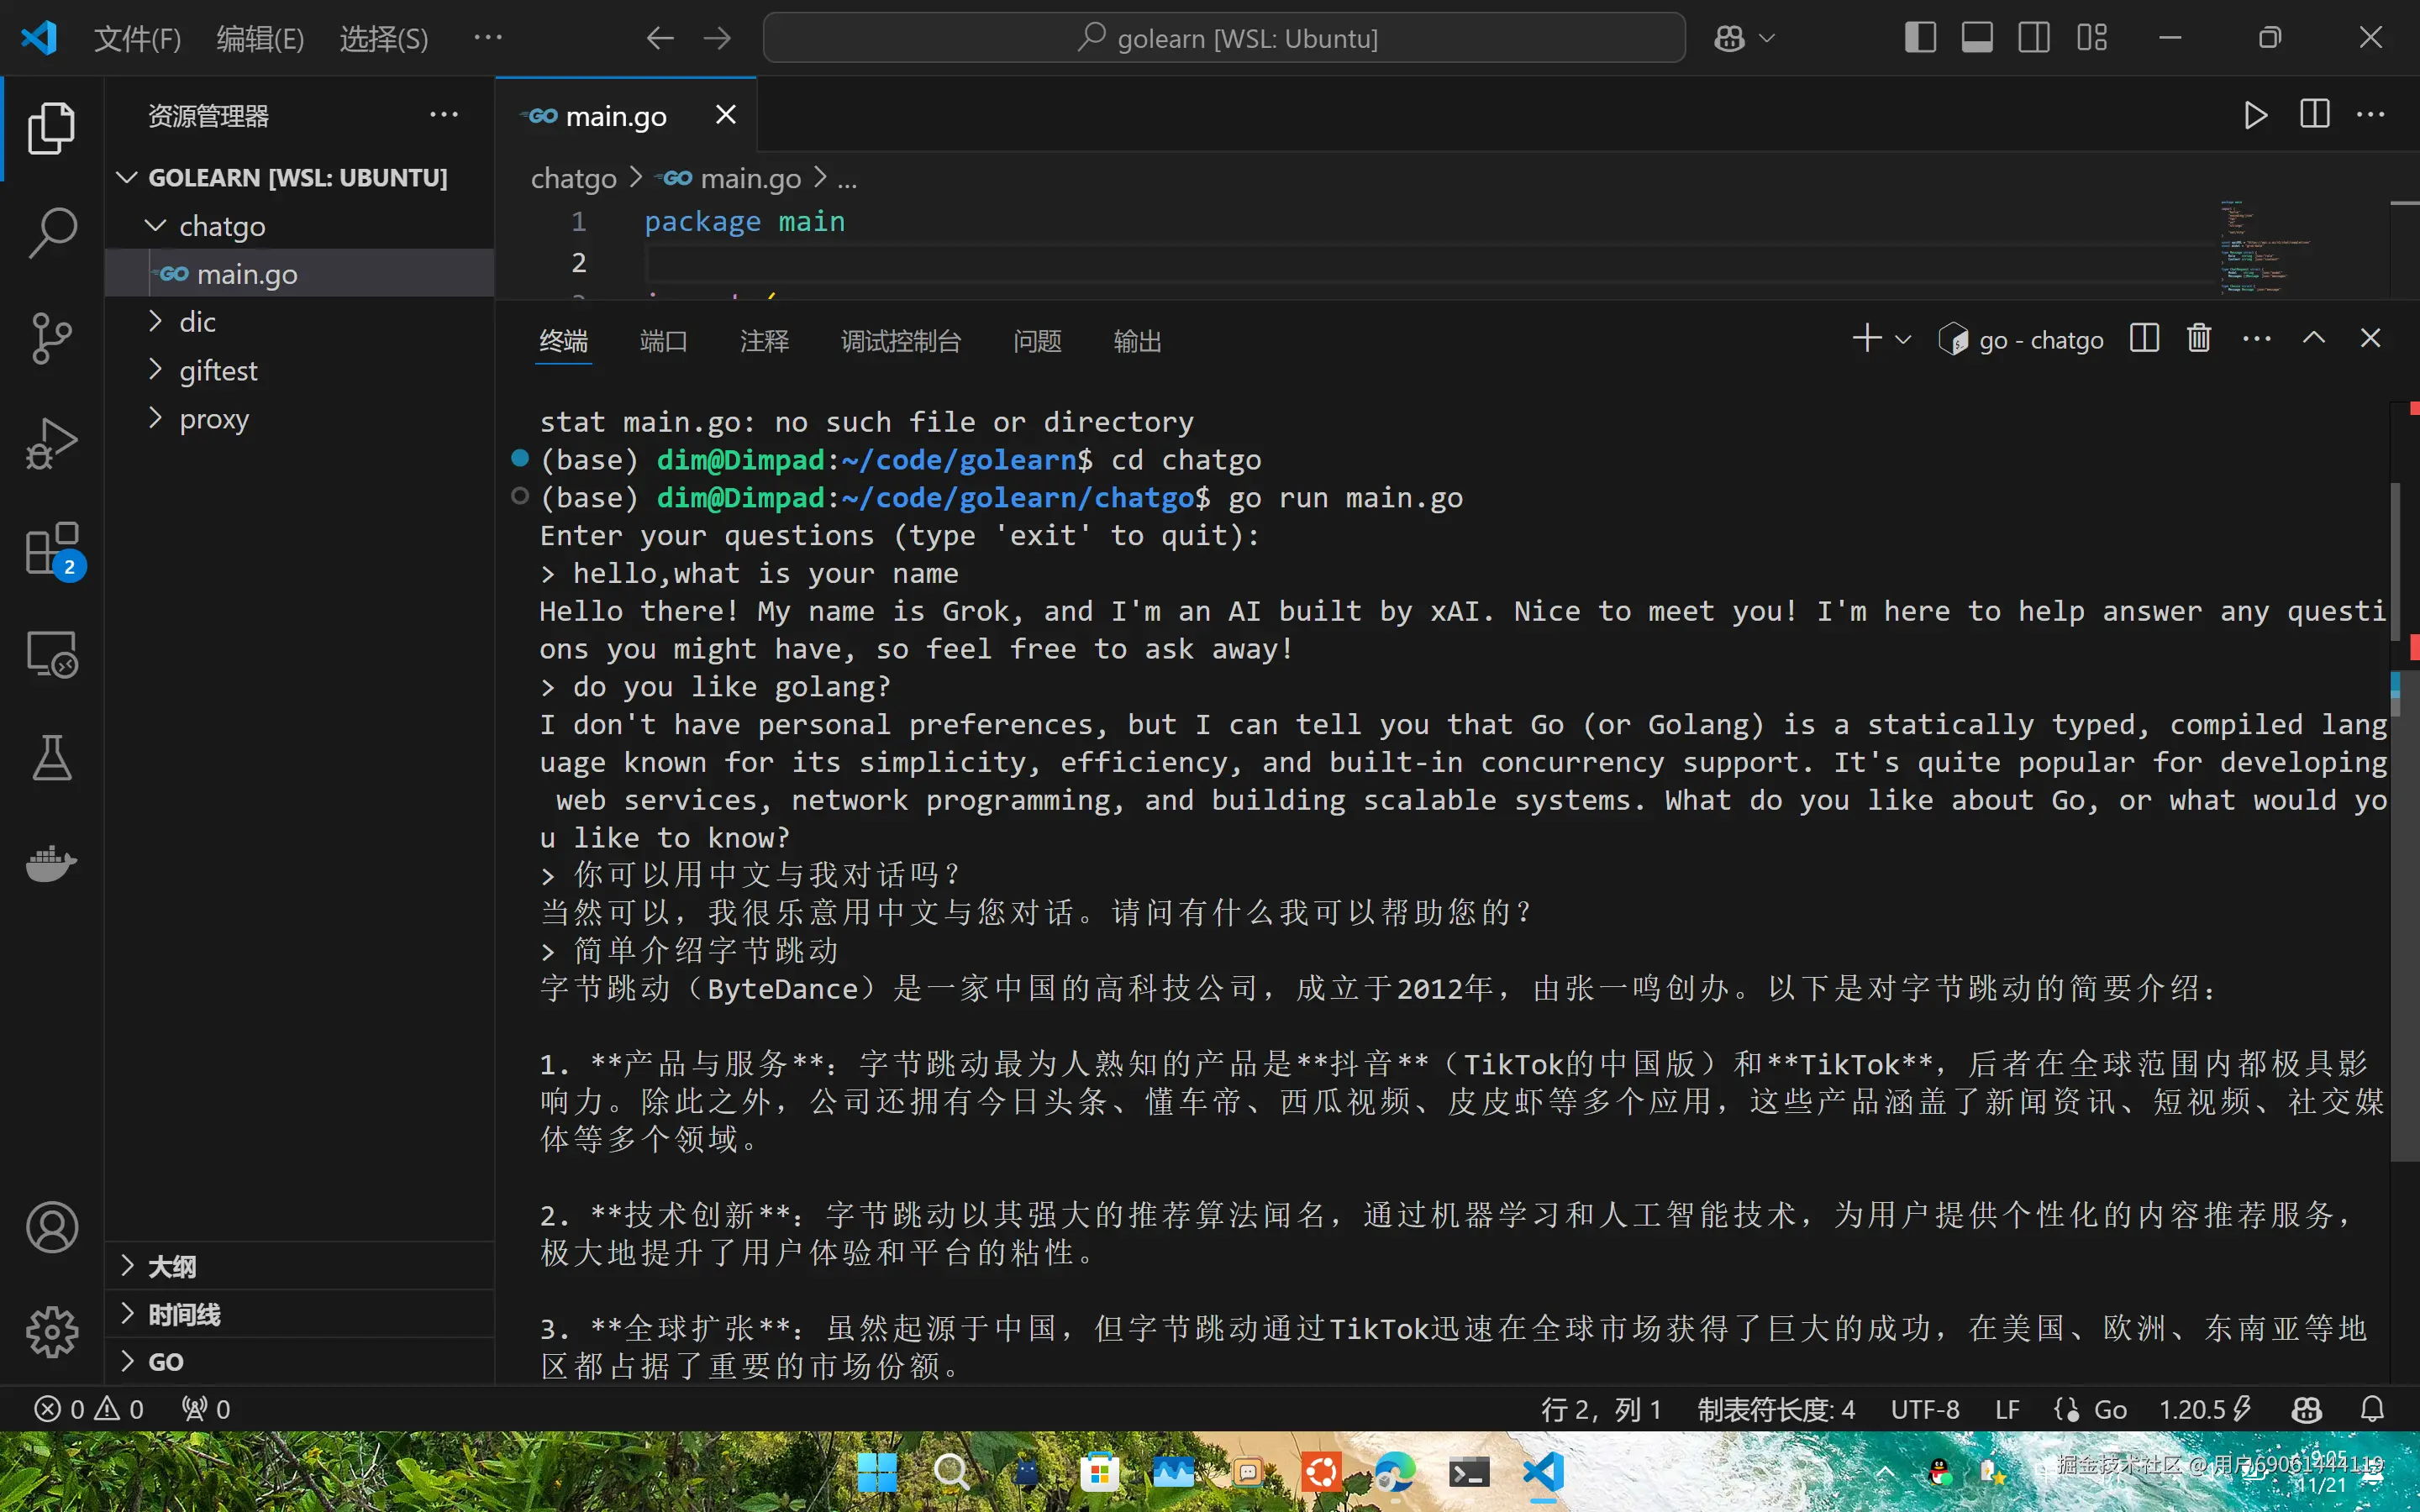
Task: Collapse the GOLEARN [WSL: UBUNTU] workspace root
Action: [299, 178]
